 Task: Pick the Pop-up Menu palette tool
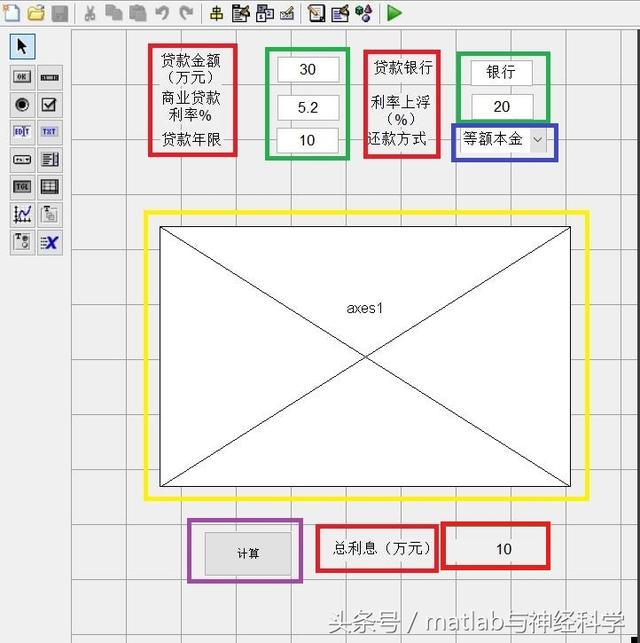(23, 160)
